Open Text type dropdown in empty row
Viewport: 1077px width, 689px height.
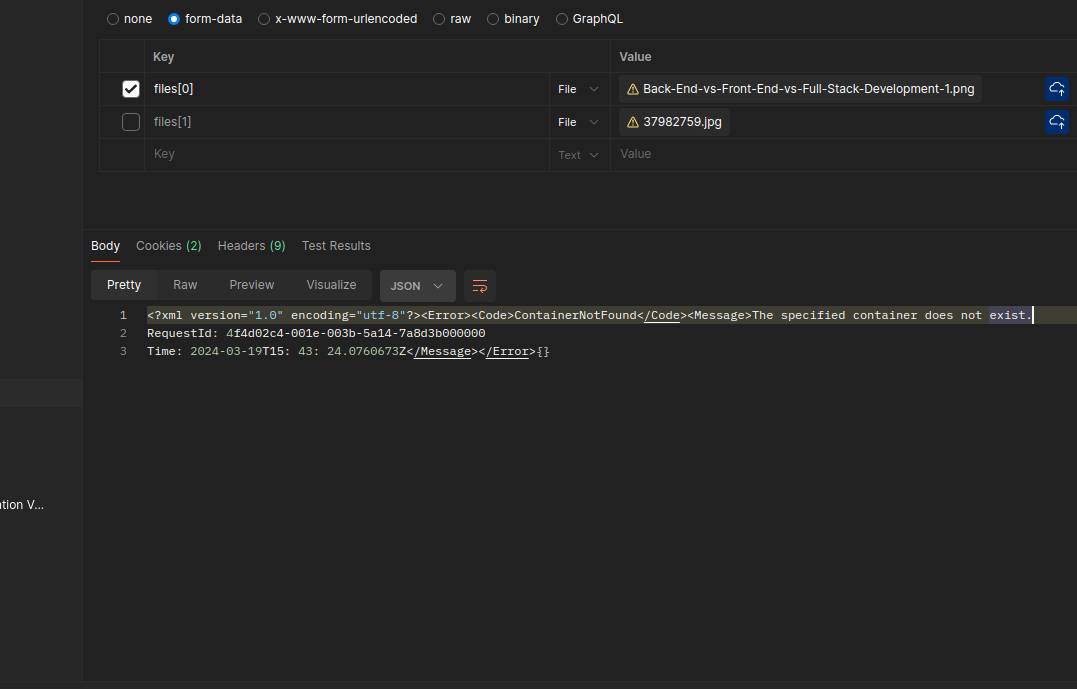point(579,155)
